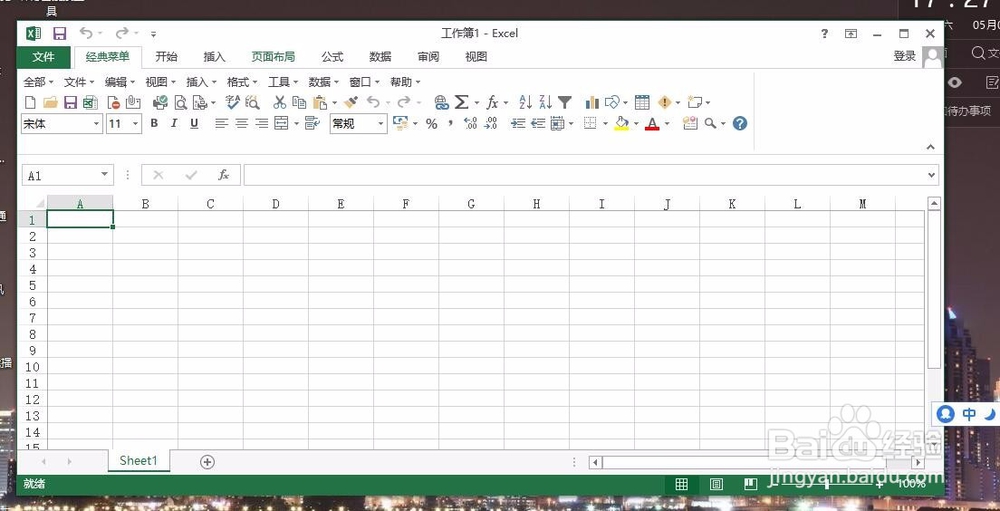Cut selection with the scissors icon
Image resolution: width=1000 pixels, height=511 pixels.
click(x=279, y=102)
